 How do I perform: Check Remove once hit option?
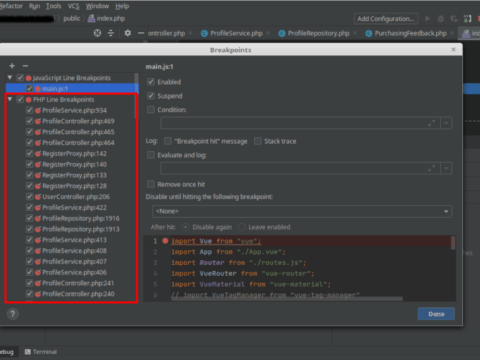pyautogui.click(x=151, y=184)
